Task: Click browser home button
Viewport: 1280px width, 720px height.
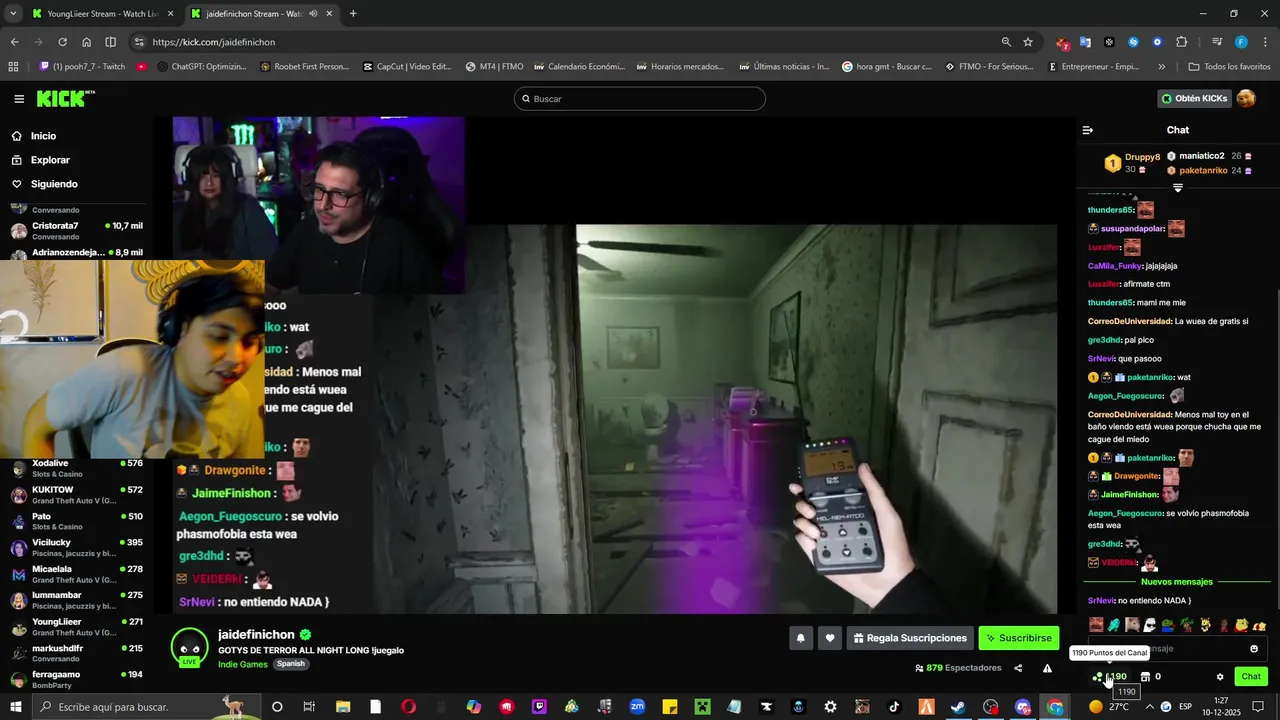Action: (86, 42)
